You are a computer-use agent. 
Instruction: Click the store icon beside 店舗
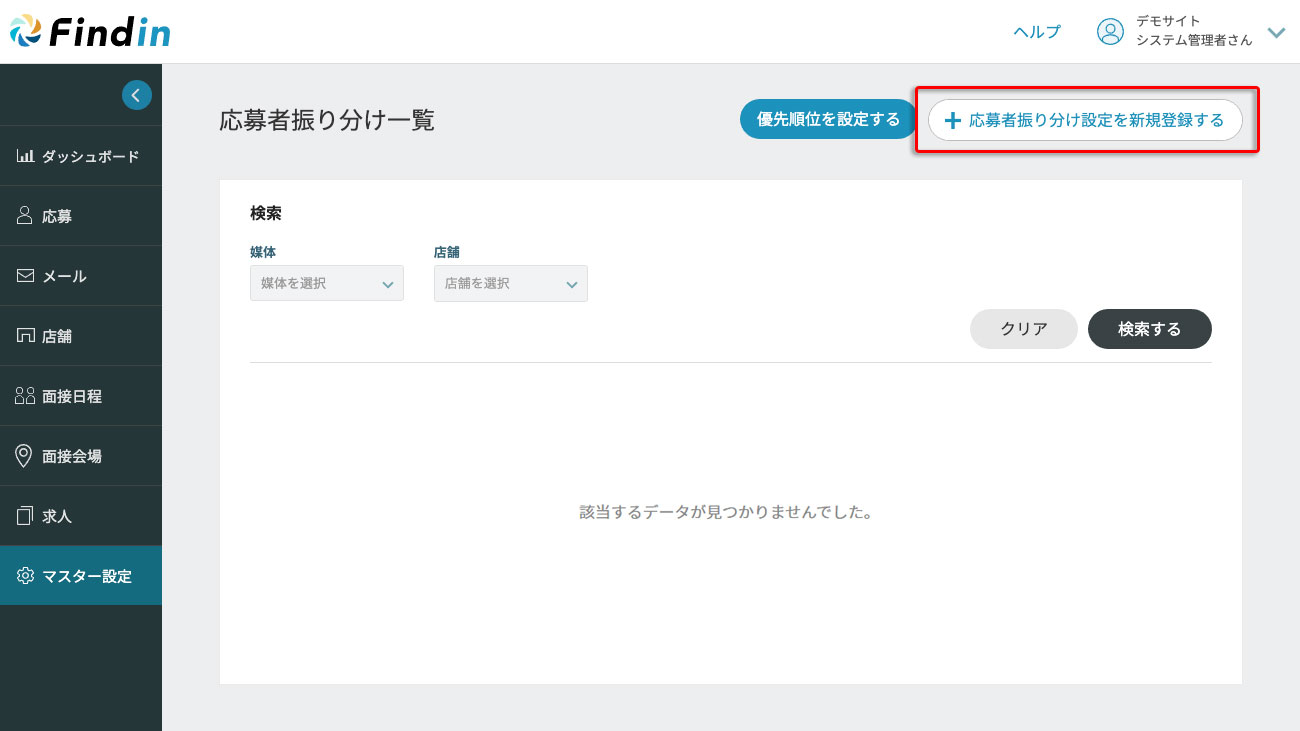(x=26, y=336)
